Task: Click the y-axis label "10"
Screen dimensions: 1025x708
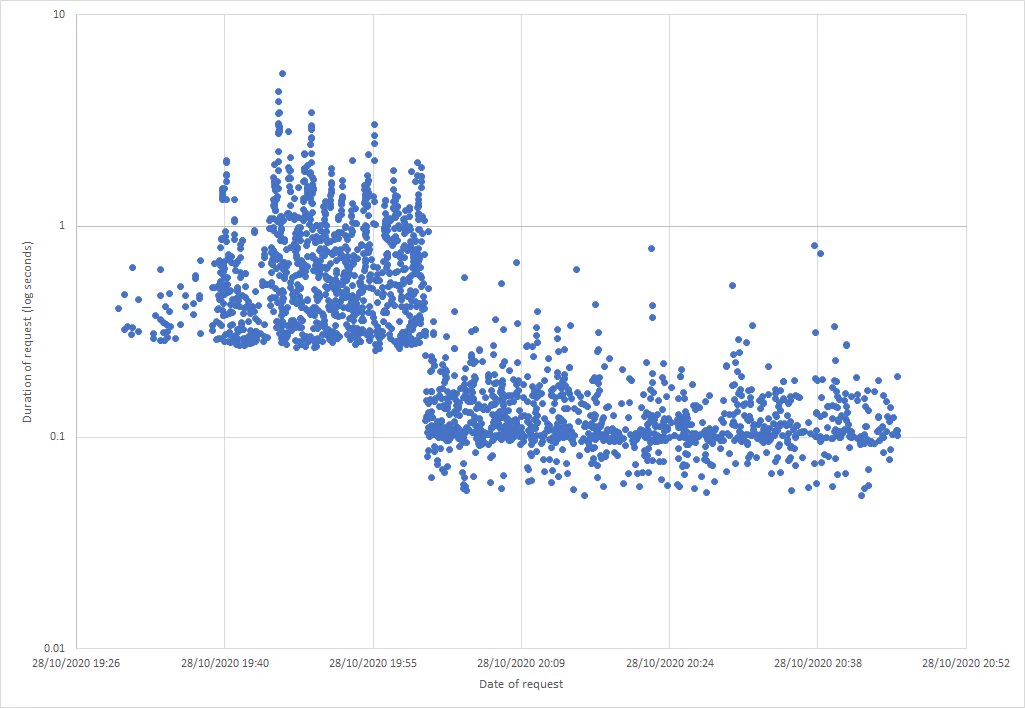Action: (59, 14)
